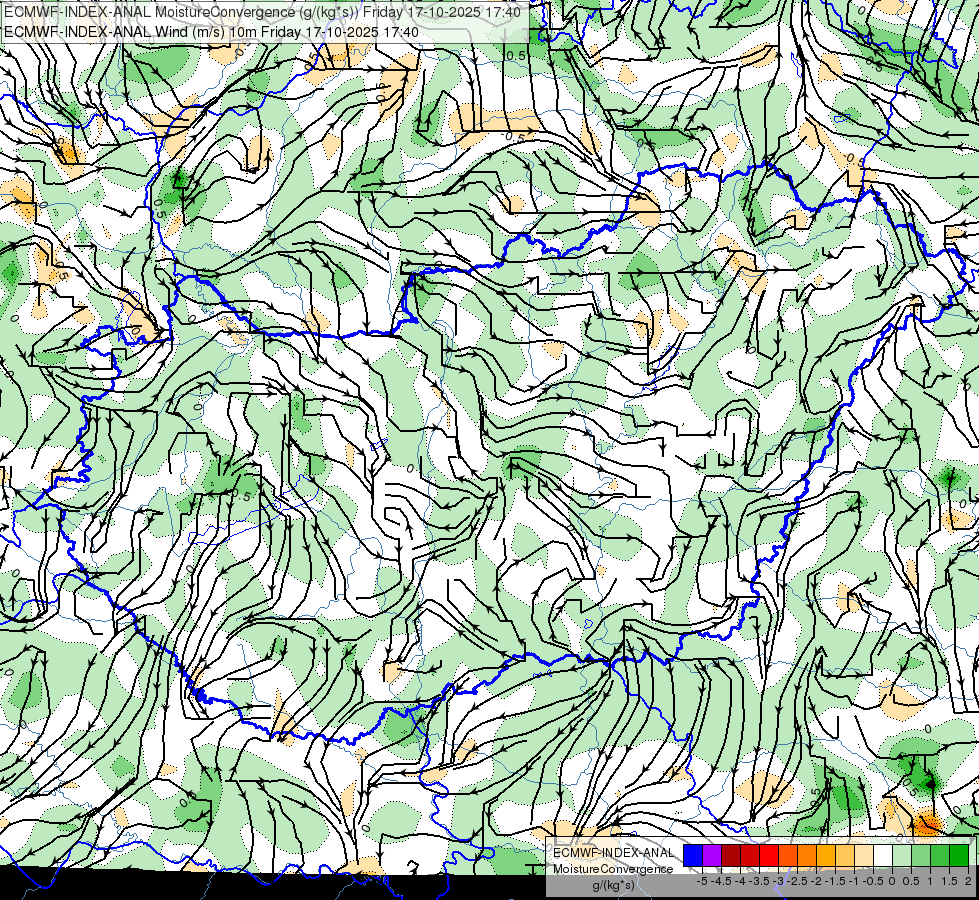Select the medium green swatch between 1 and 1.5

tap(940, 856)
